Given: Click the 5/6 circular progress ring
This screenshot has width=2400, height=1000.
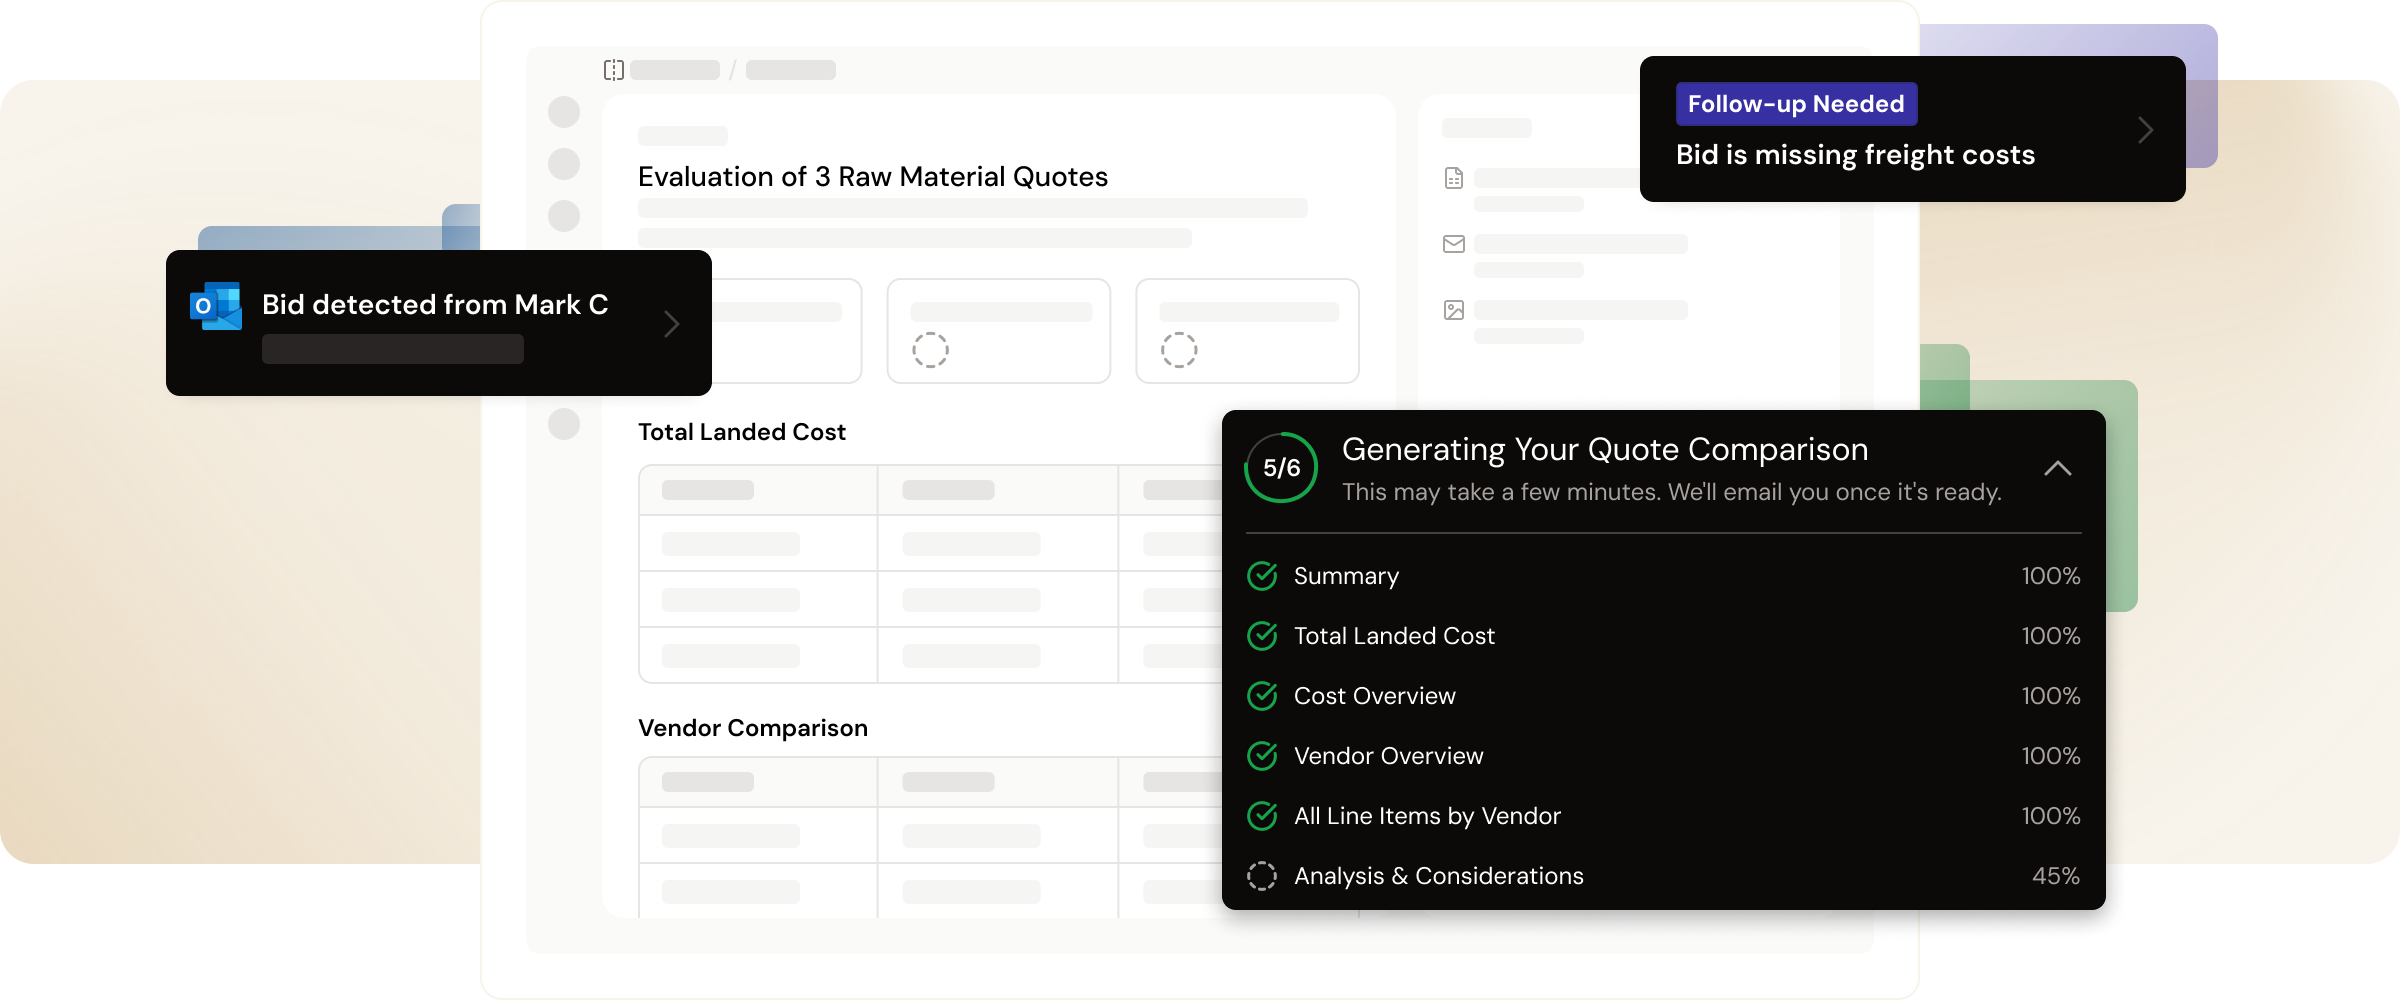Looking at the screenshot, I should coord(1279,466).
